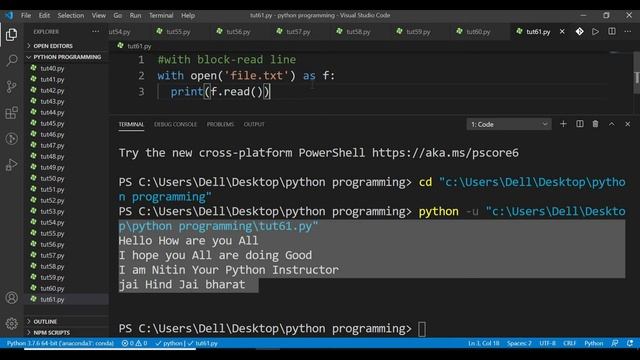Switch to the Debug Console tab

tap(175, 124)
